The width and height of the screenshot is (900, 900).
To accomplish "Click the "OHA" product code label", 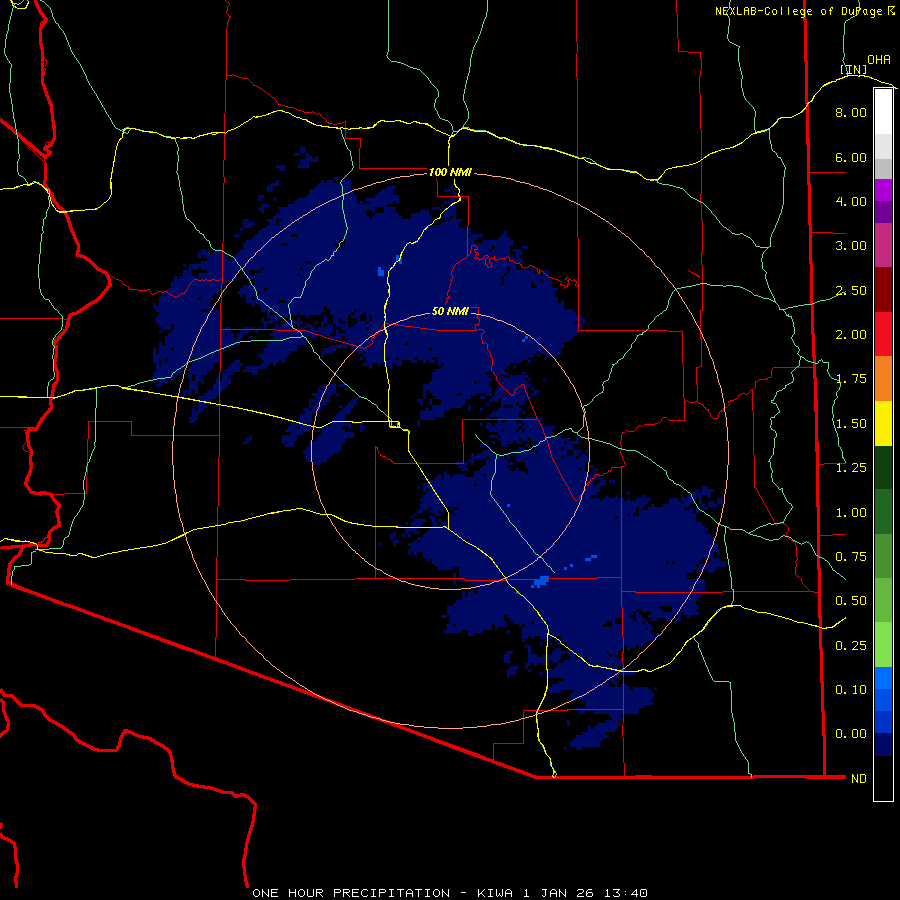I will (x=879, y=60).
